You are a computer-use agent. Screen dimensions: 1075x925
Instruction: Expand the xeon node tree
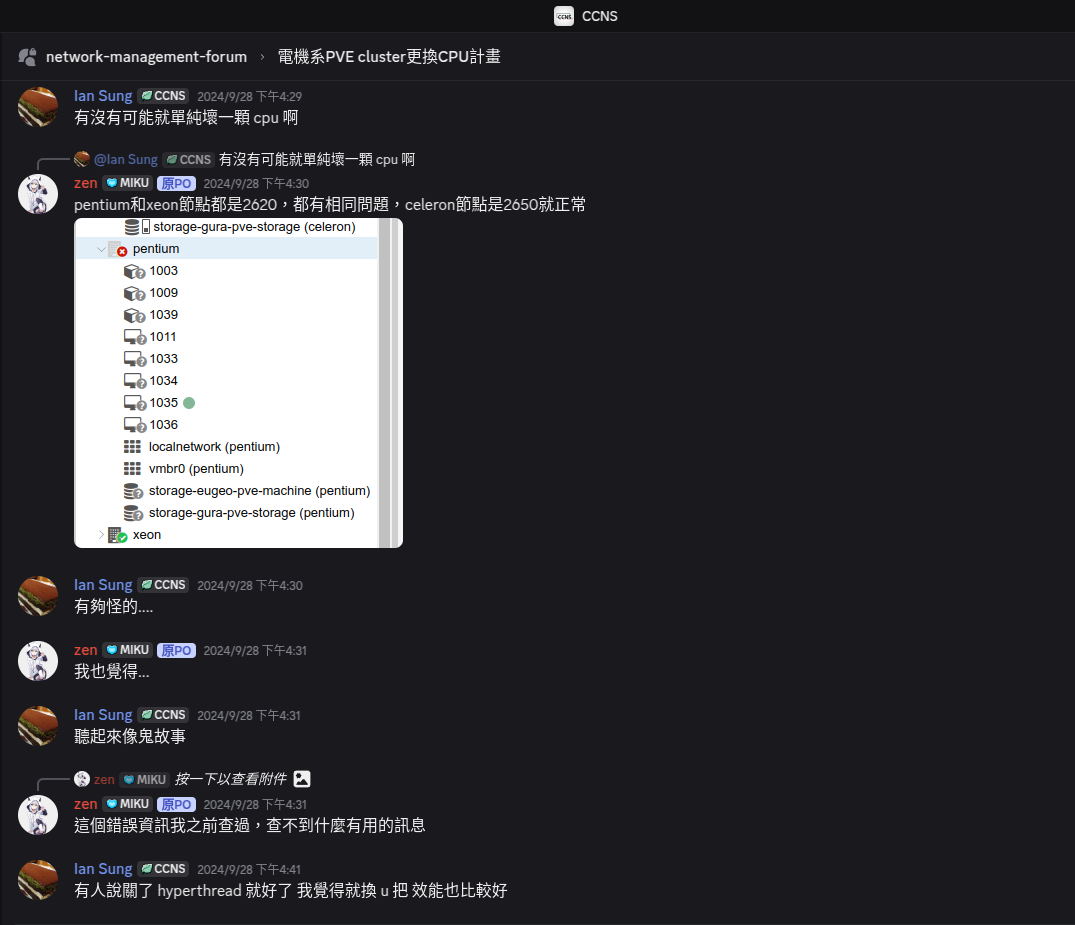(x=101, y=535)
